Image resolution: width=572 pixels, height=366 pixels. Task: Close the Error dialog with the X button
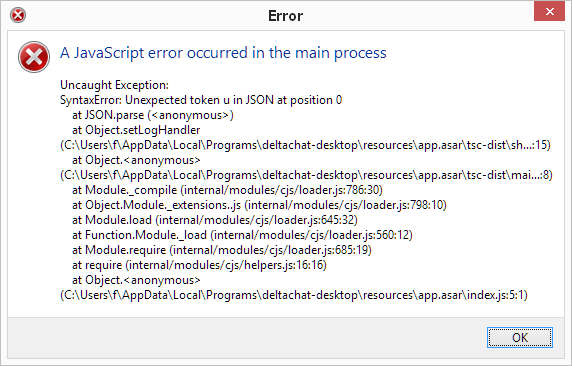click(x=549, y=12)
